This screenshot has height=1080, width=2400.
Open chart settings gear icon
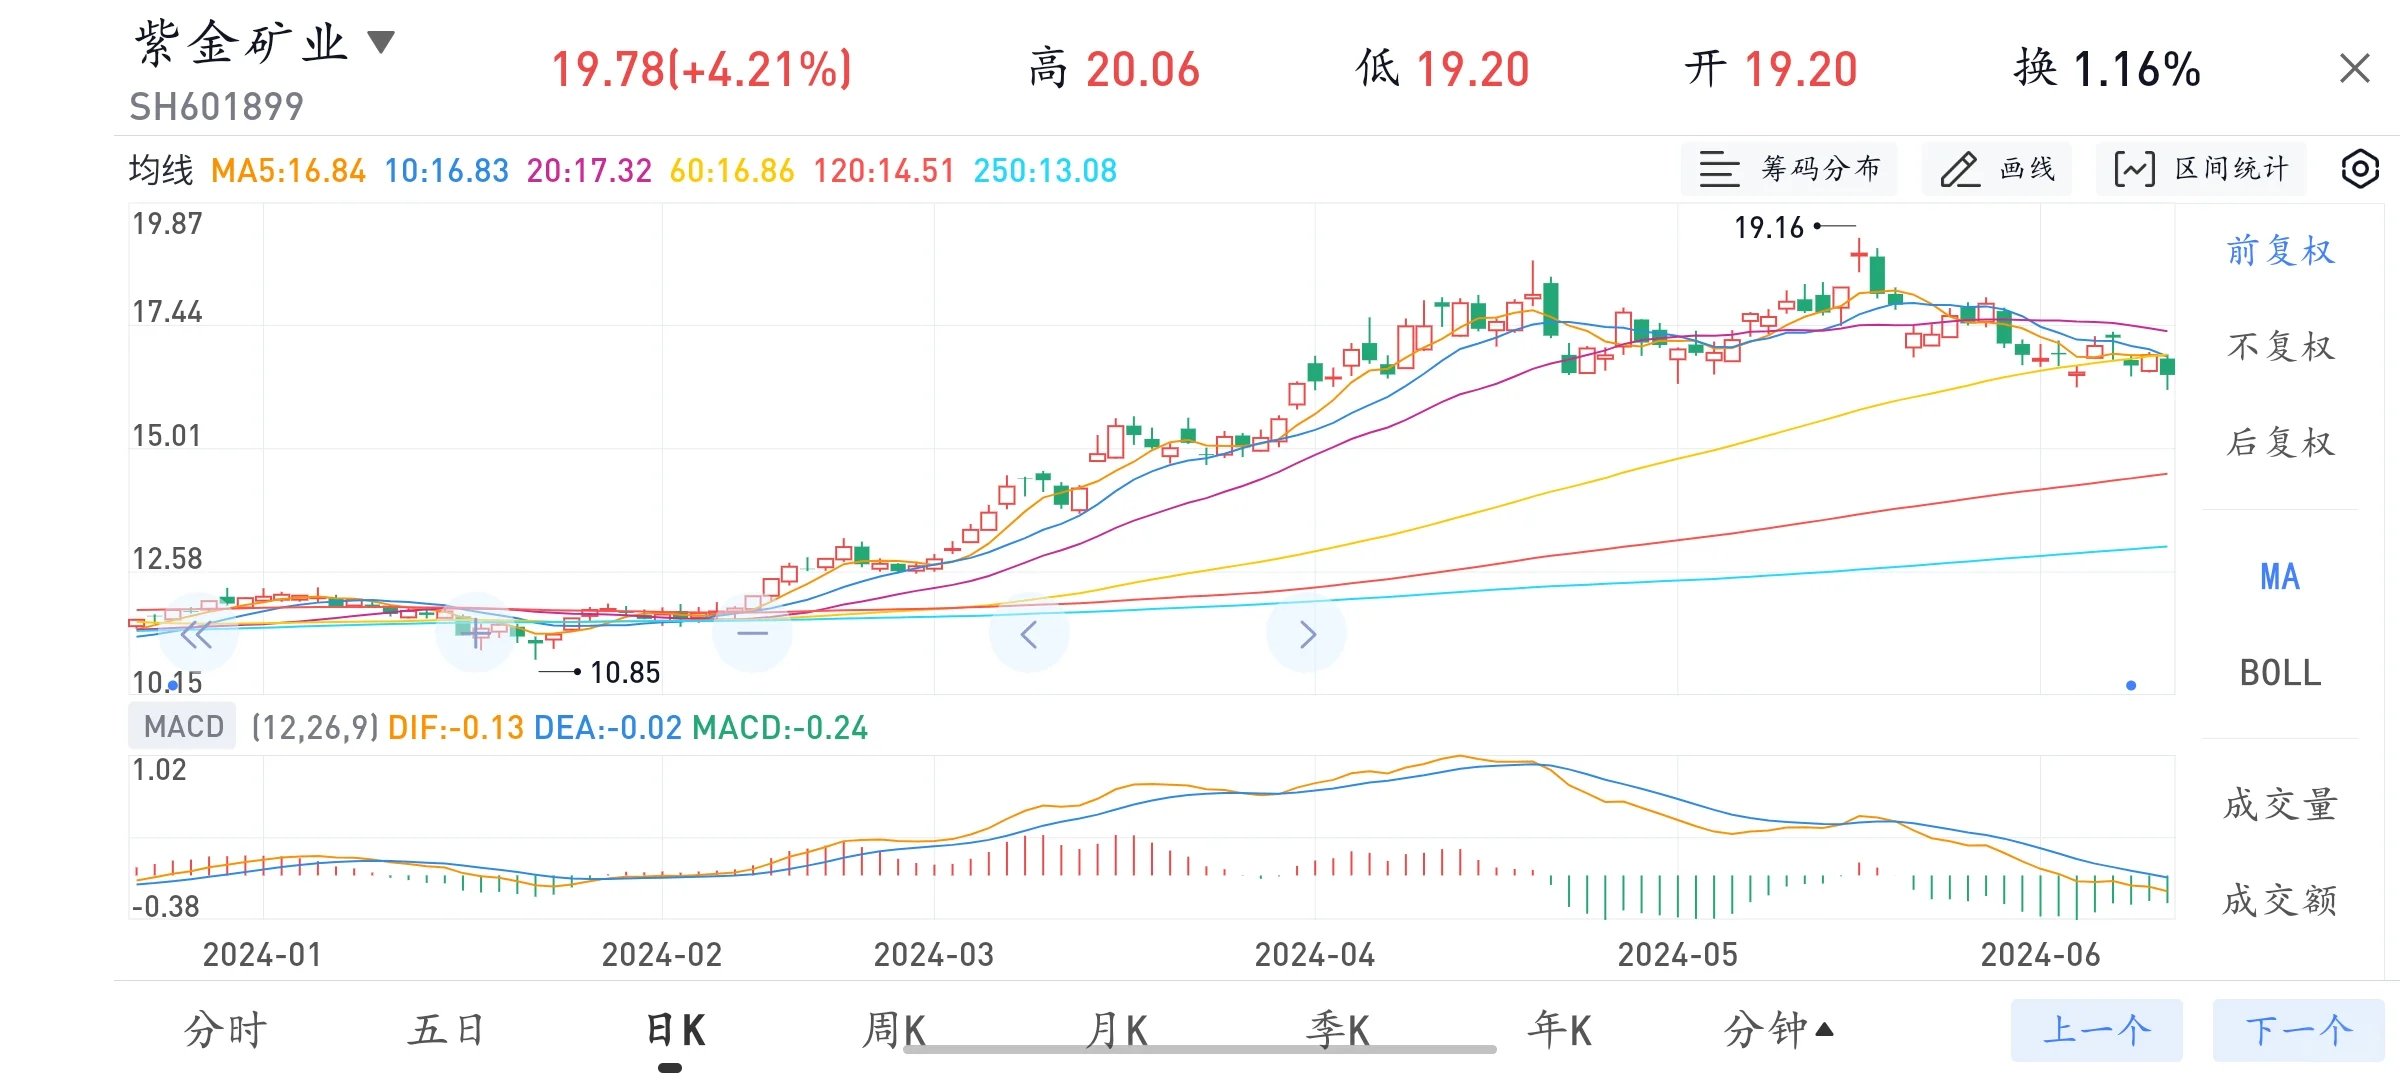click(x=2360, y=169)
